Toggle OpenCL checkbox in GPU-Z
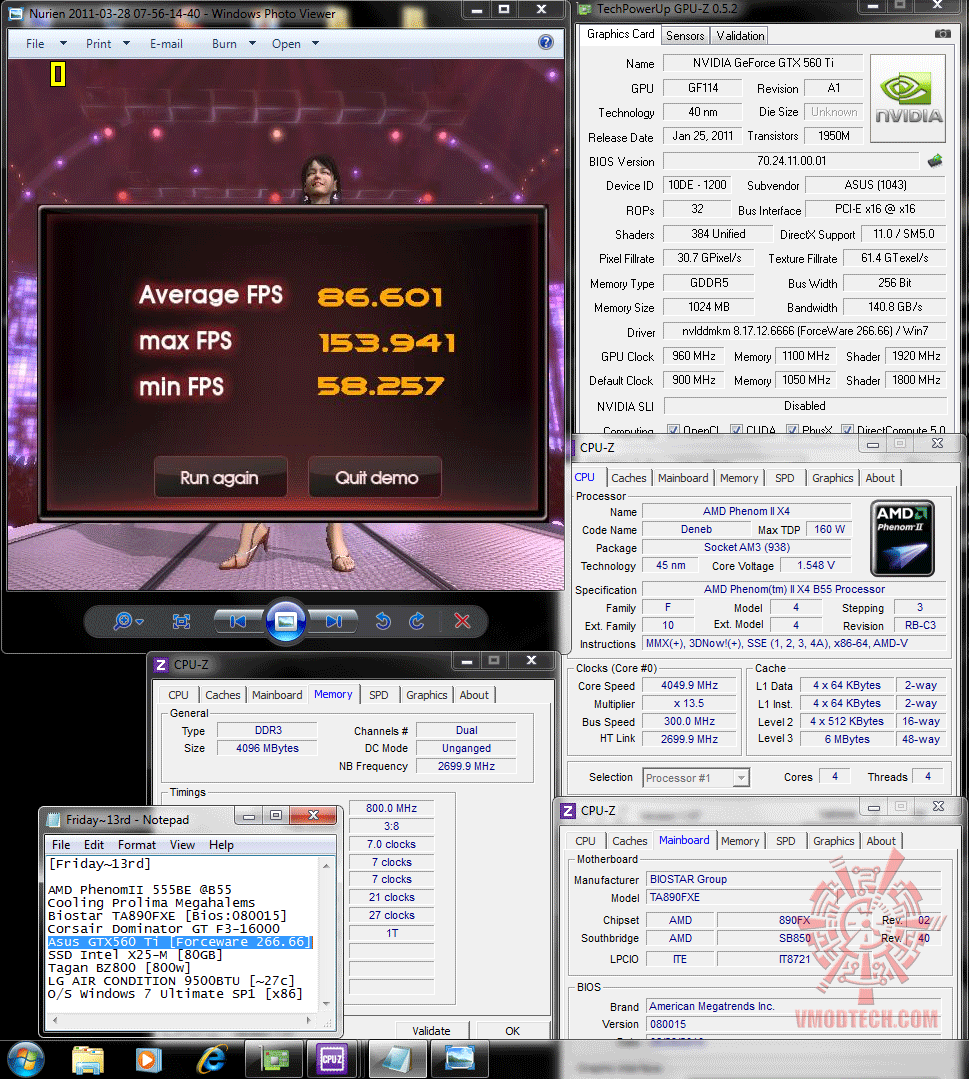The image size is (969, 1079). [673, 430]
